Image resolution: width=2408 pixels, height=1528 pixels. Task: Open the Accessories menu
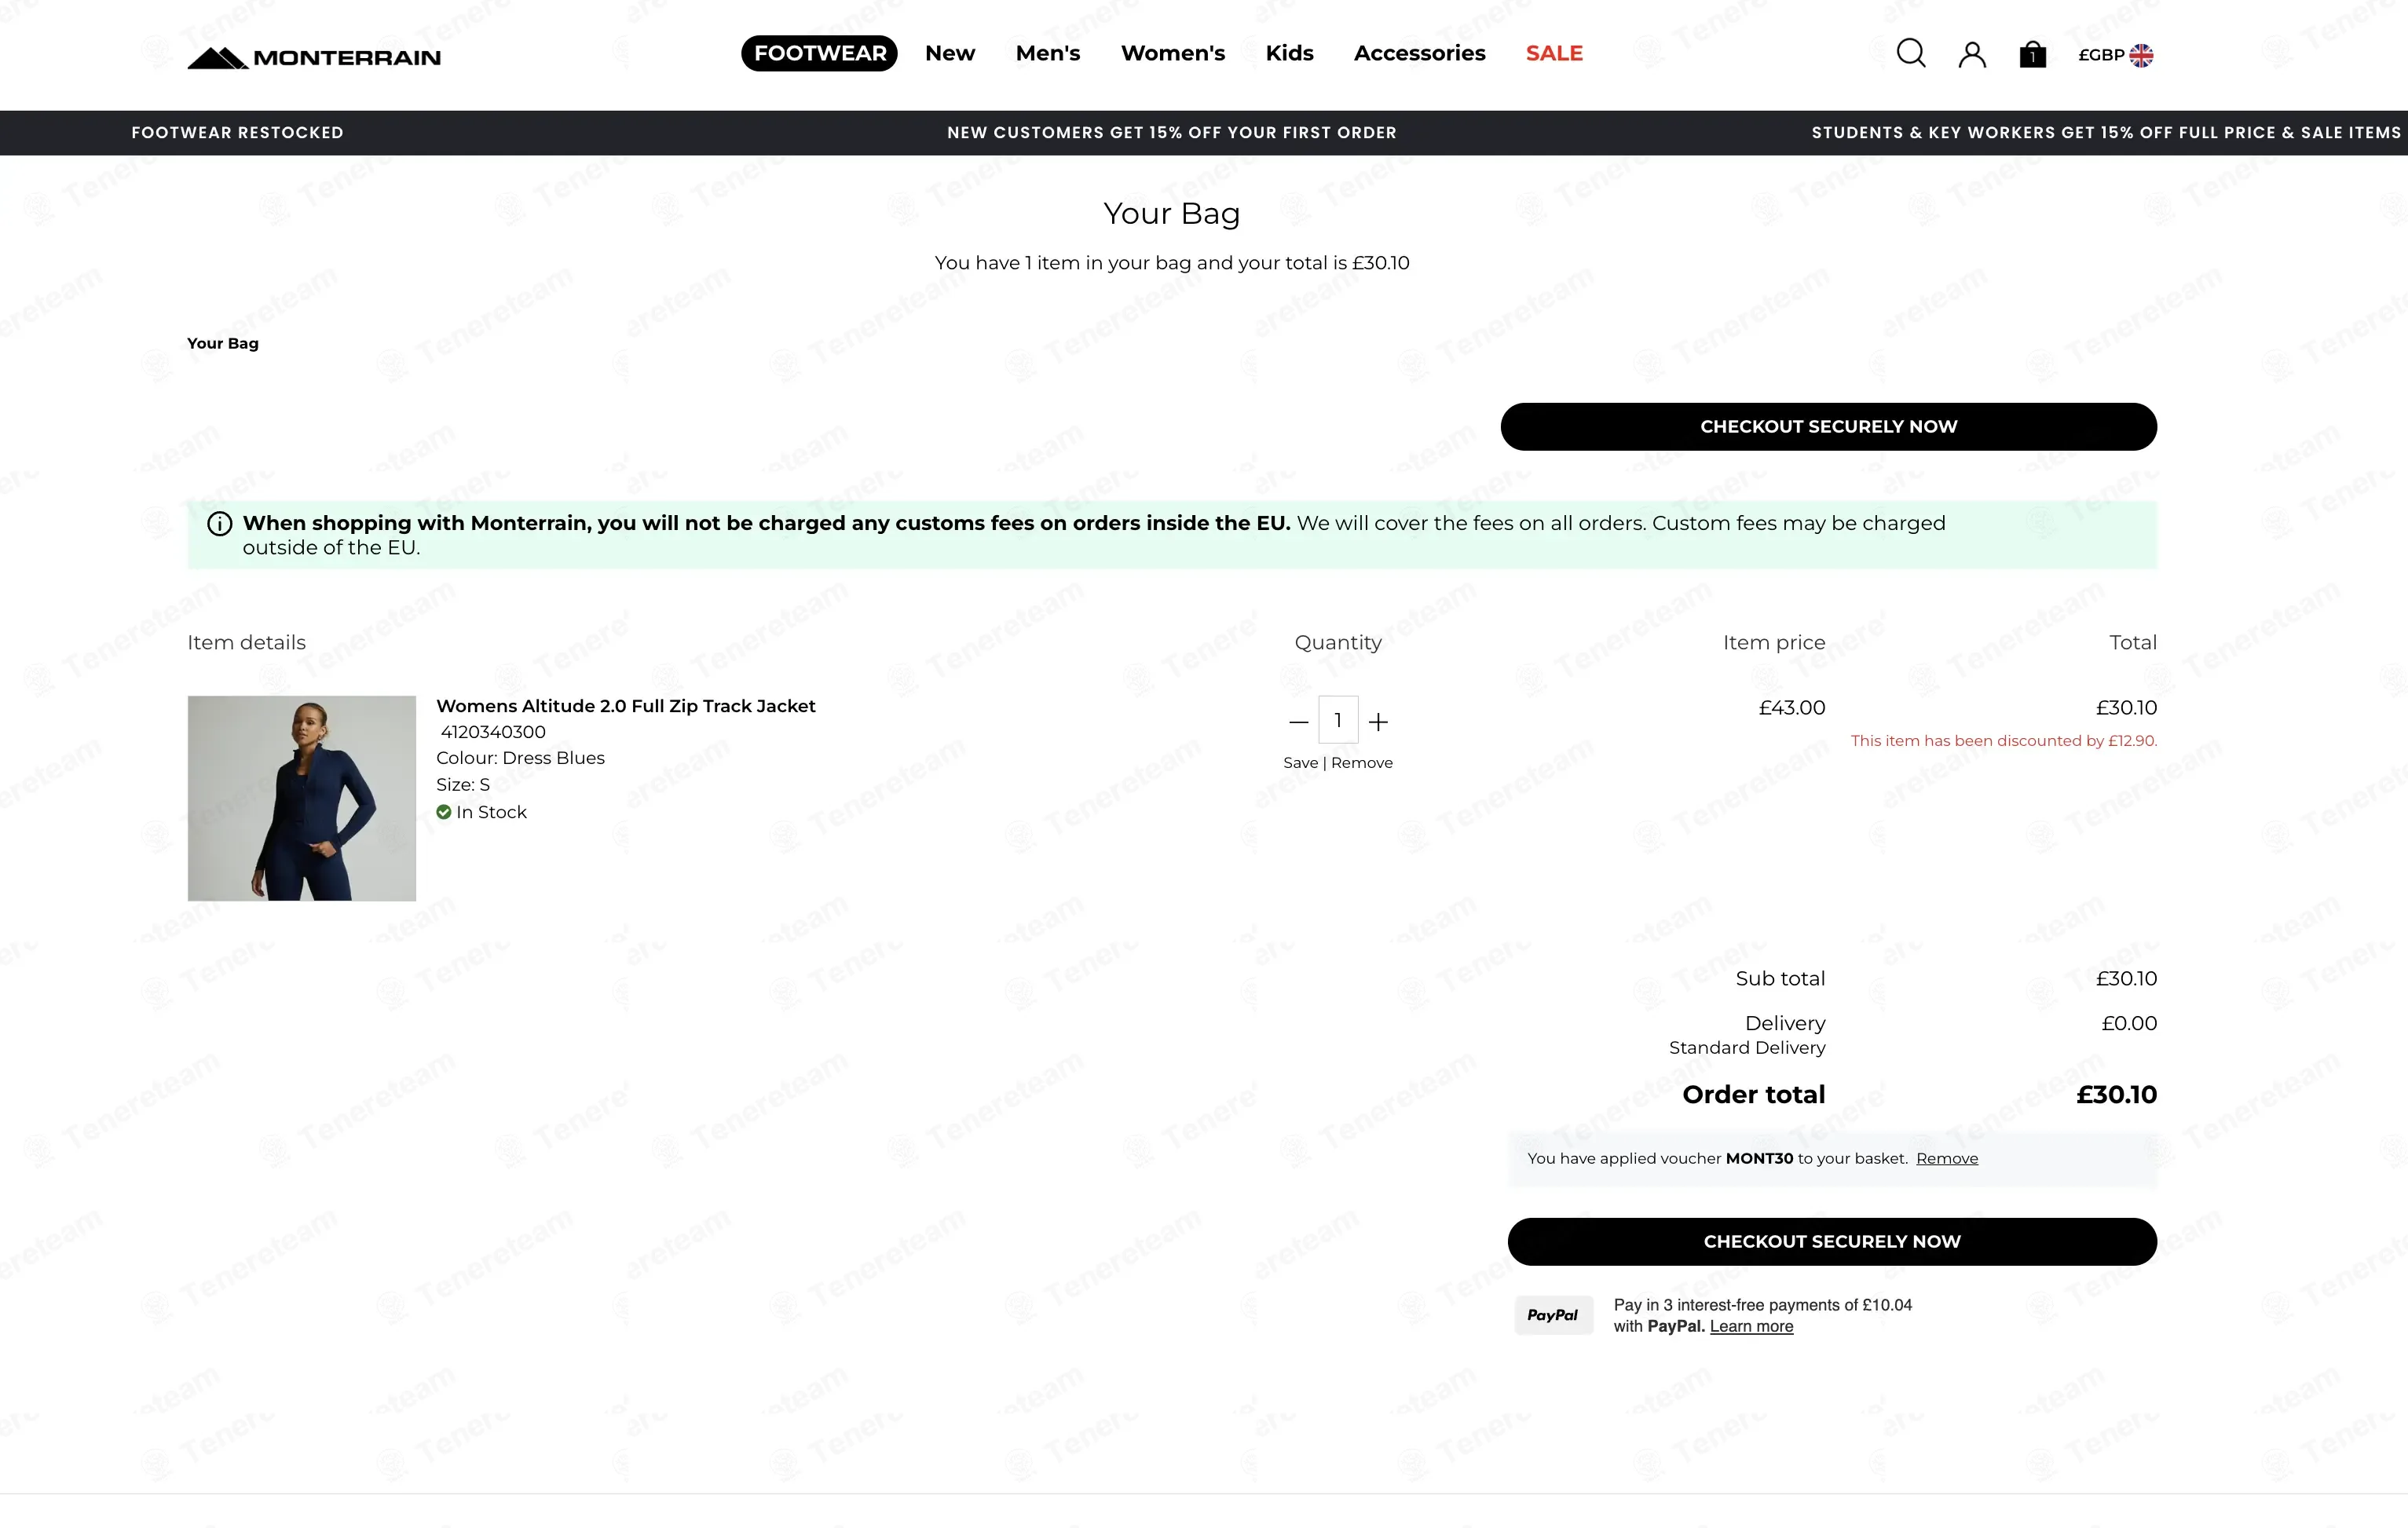(1419, 53)
